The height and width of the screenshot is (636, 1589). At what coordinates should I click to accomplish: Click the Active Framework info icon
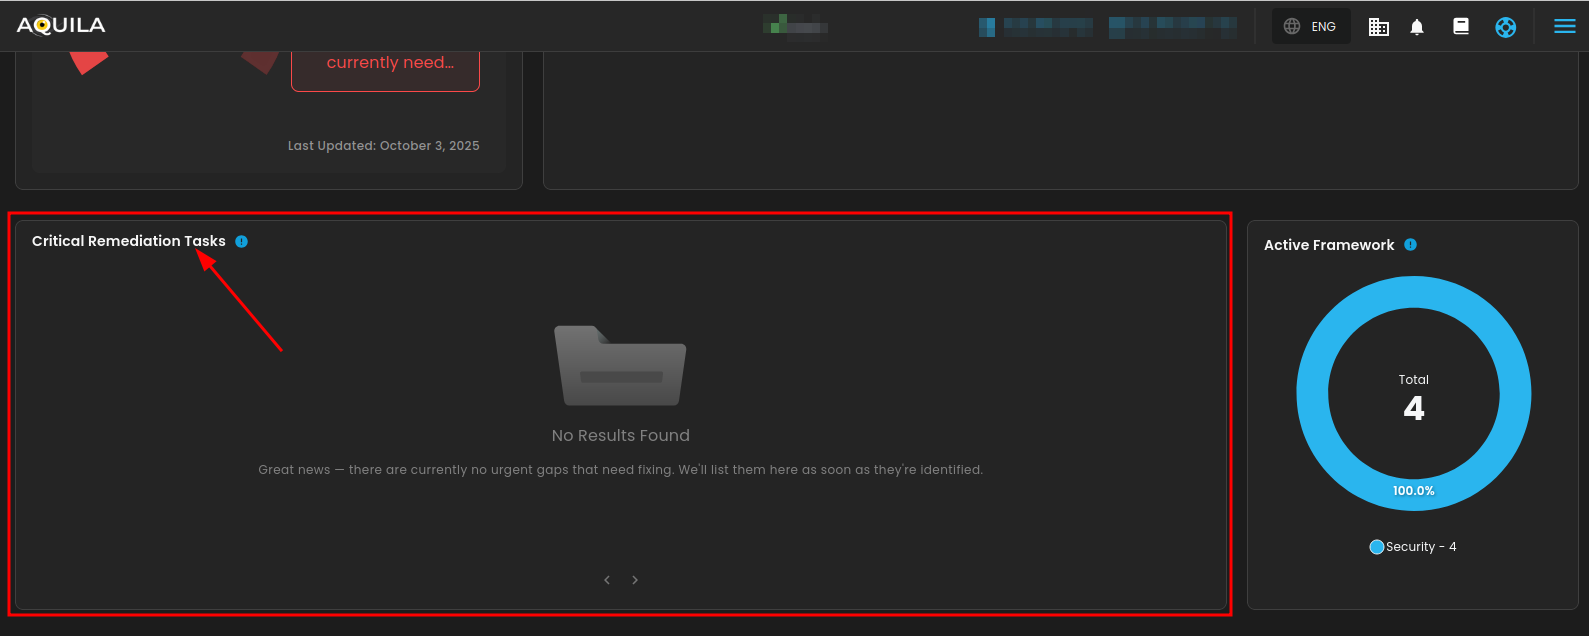[1410, 245]
